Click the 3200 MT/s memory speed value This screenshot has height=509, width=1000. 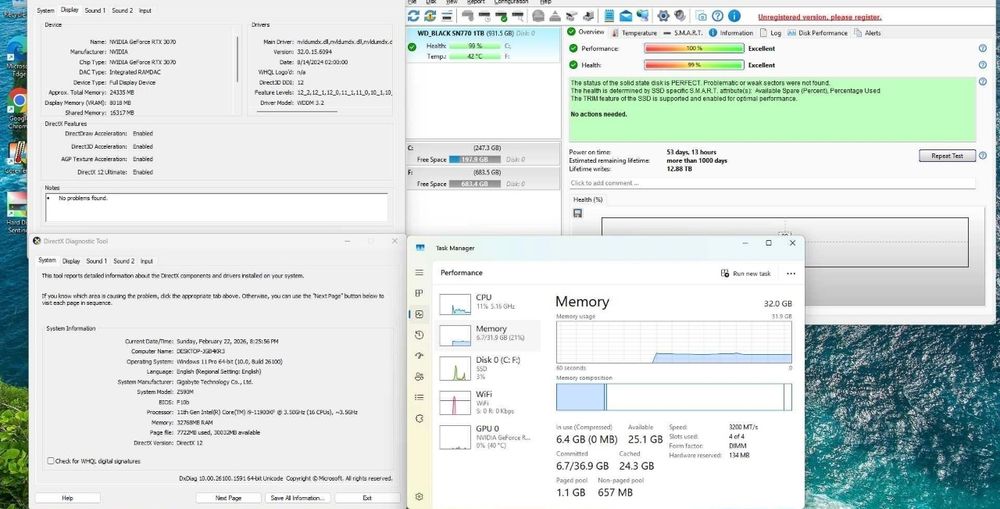(743, 427)
